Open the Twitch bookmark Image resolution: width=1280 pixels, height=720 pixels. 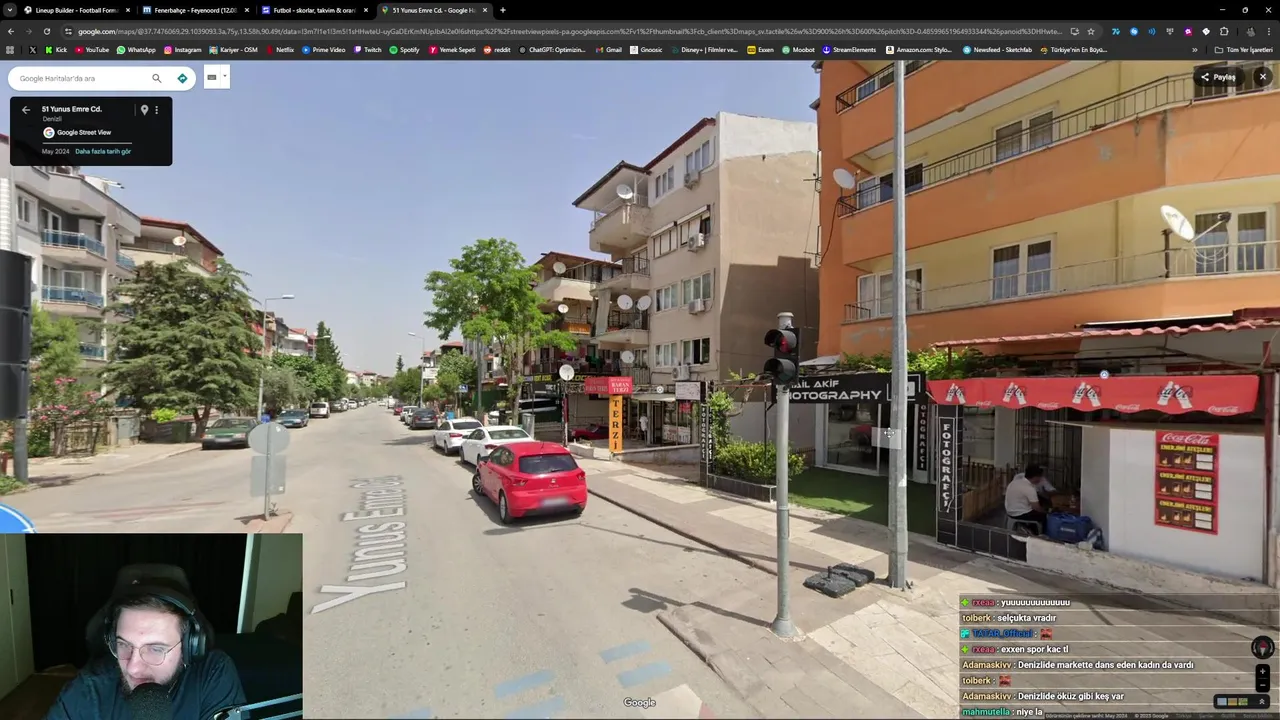[367, 49]
